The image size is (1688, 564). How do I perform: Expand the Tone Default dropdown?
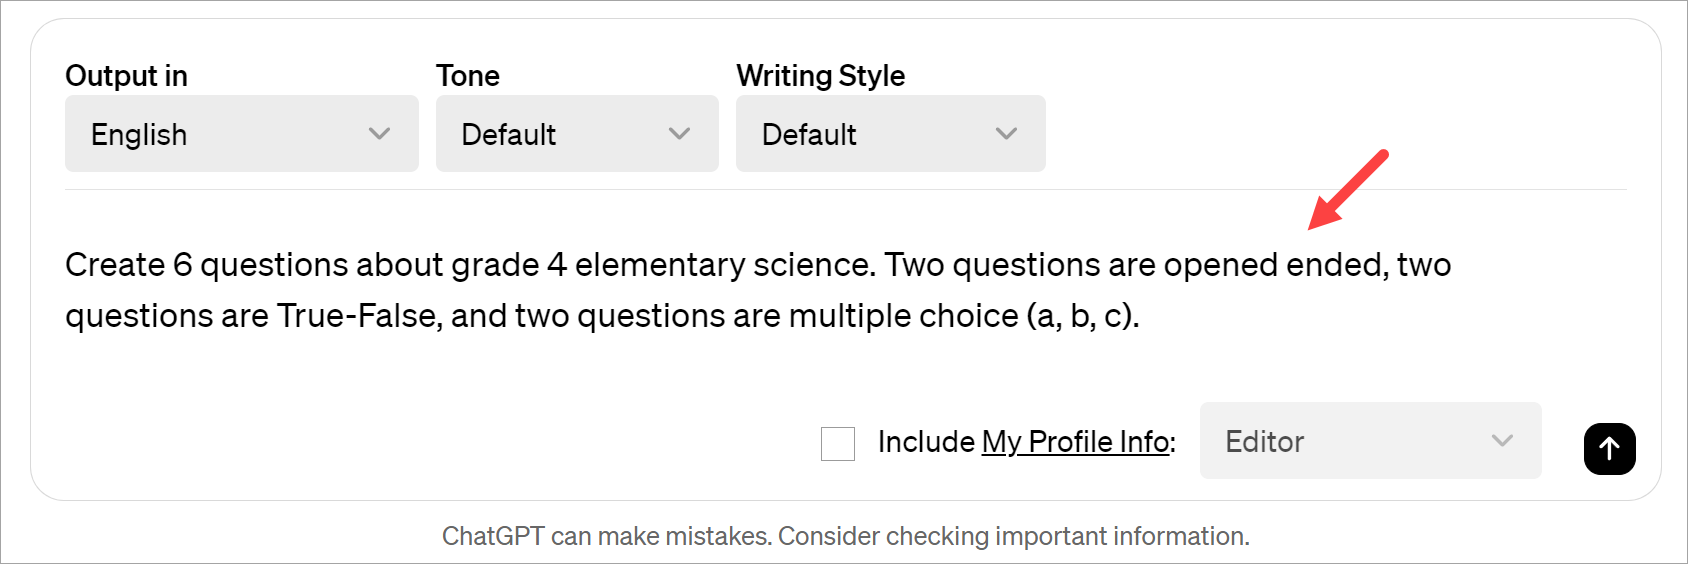576,134
